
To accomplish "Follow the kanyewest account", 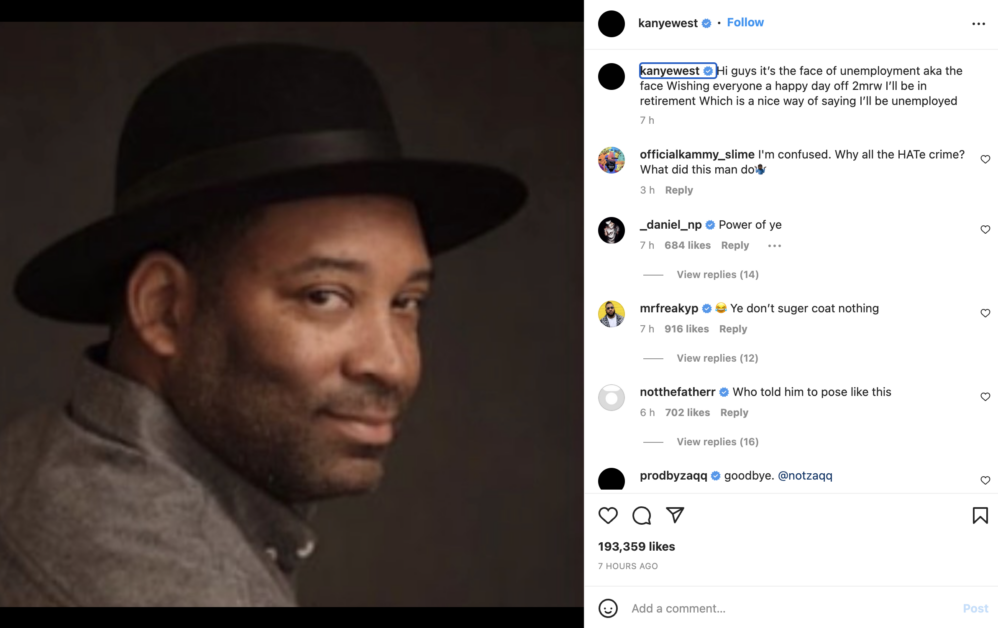I will pyautogui.click(x=745, y=22).
